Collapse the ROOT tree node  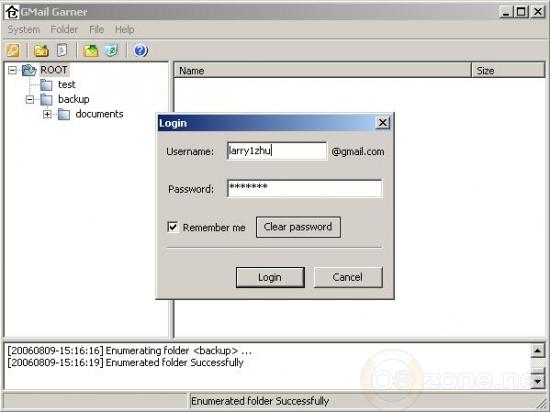(12, 70)
